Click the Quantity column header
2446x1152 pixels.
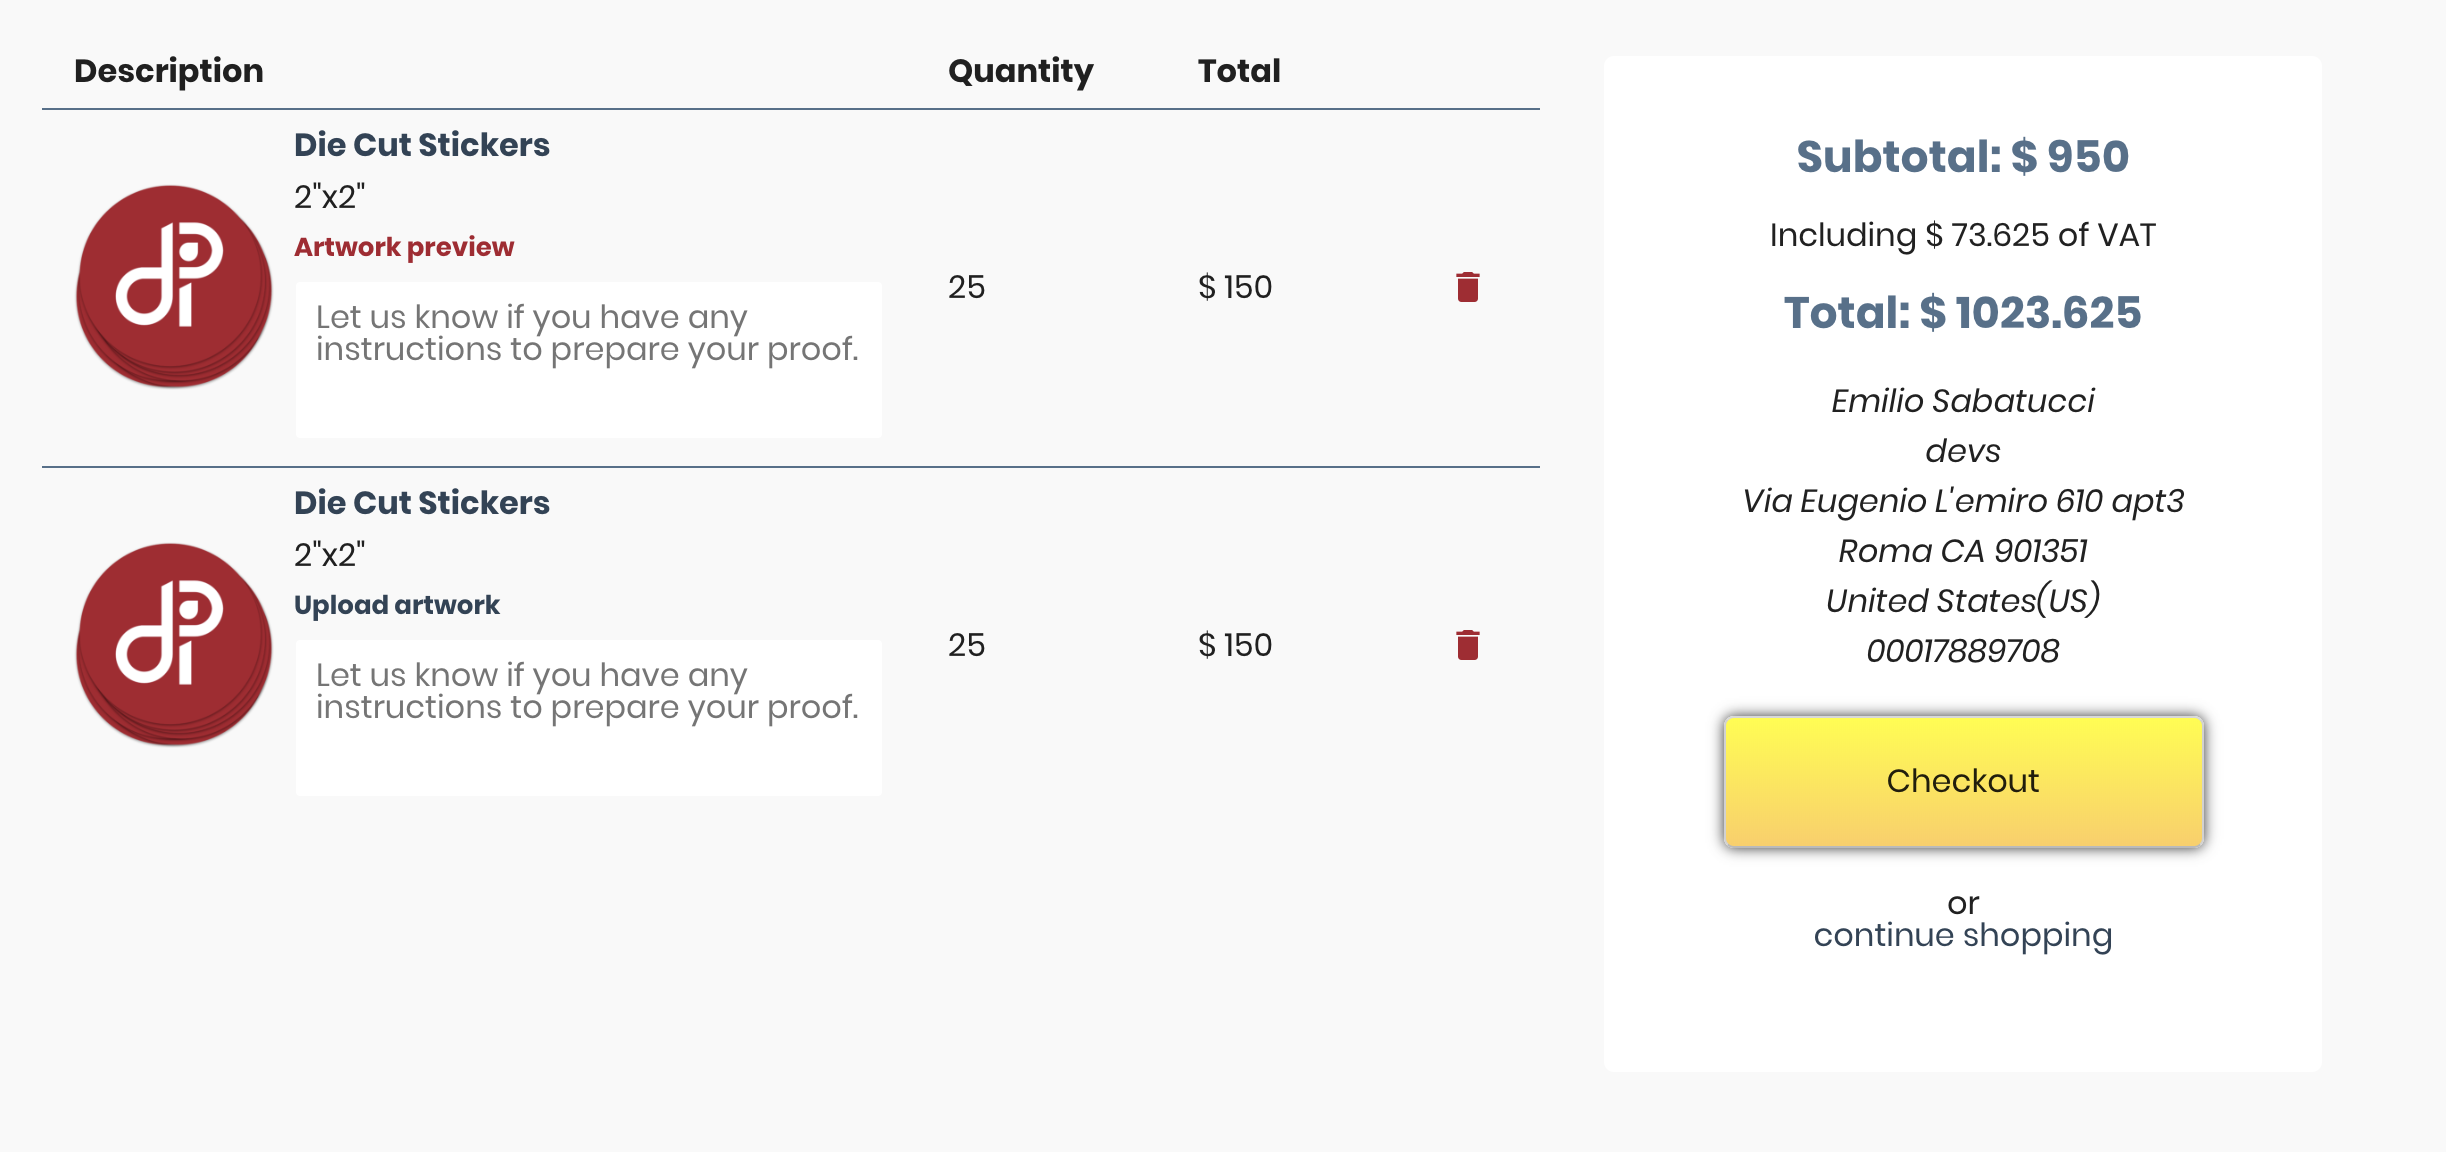(x=1020, y=71)
